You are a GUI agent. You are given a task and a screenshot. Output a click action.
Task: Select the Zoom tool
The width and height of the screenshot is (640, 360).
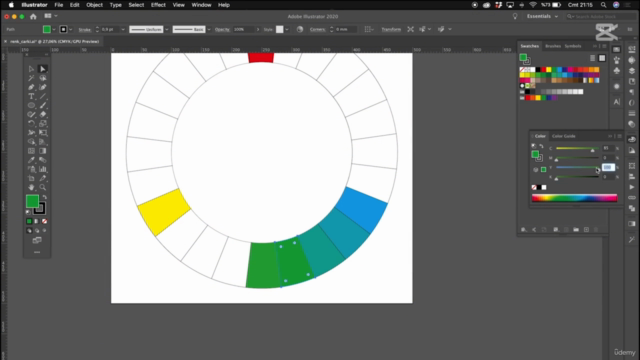click(42, 187)
